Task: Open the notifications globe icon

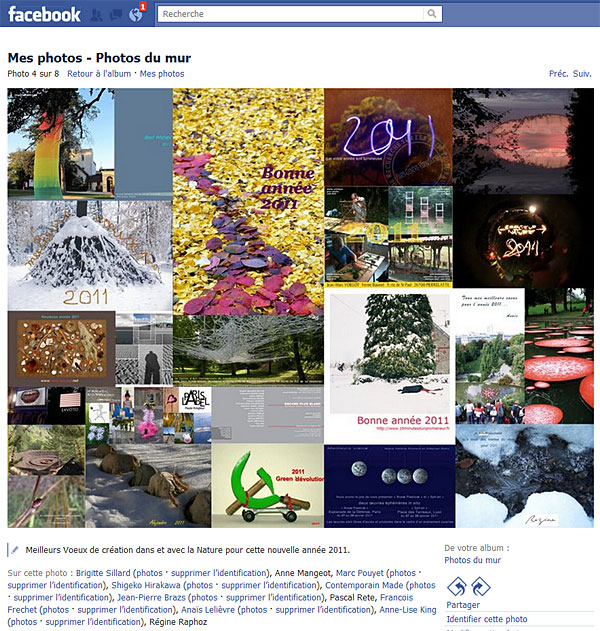Action: point(136,15)
